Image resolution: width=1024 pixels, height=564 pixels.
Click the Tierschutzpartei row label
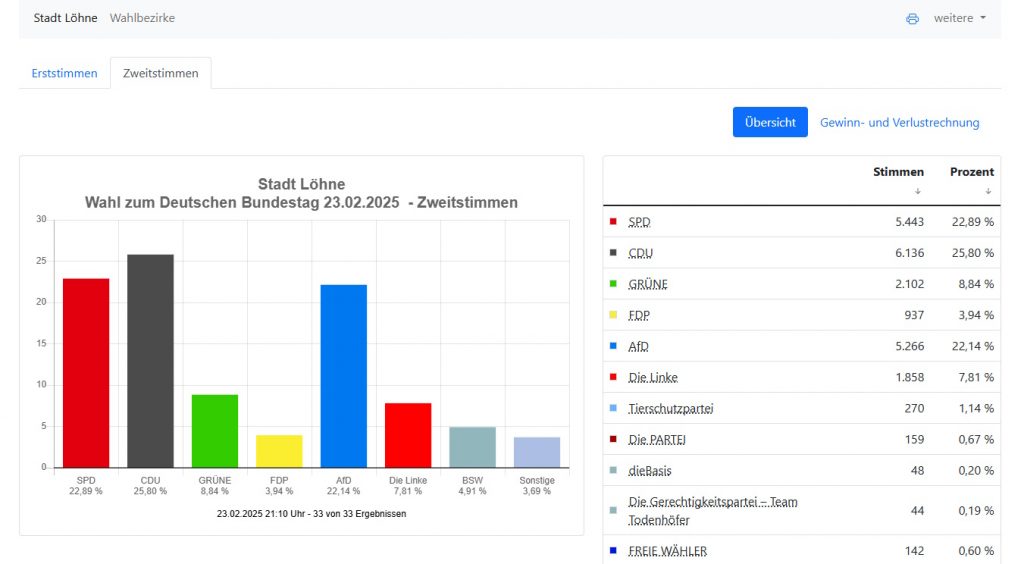(x=670, y=408)
